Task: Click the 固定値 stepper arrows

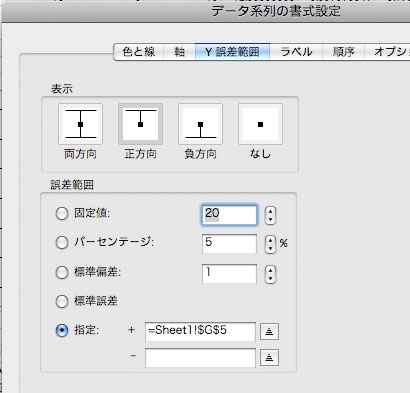Action: [x=270, y=215]
